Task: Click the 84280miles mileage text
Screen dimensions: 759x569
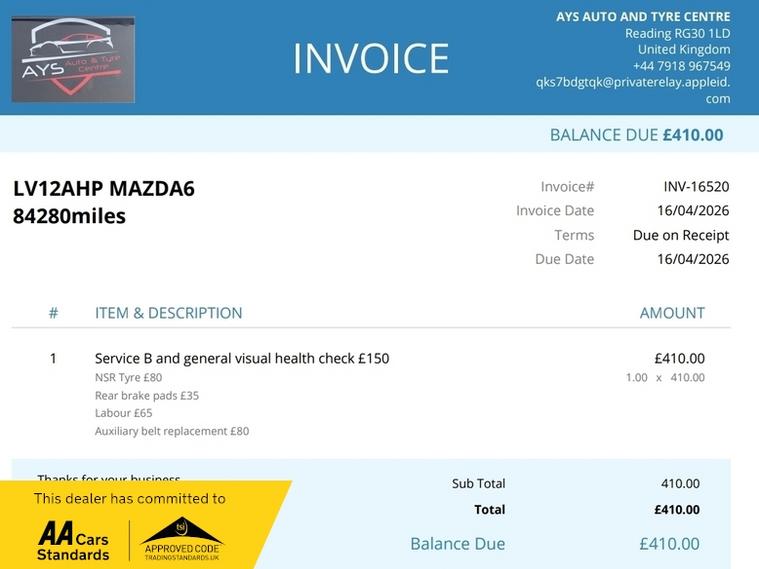Action: pos(70,216)
